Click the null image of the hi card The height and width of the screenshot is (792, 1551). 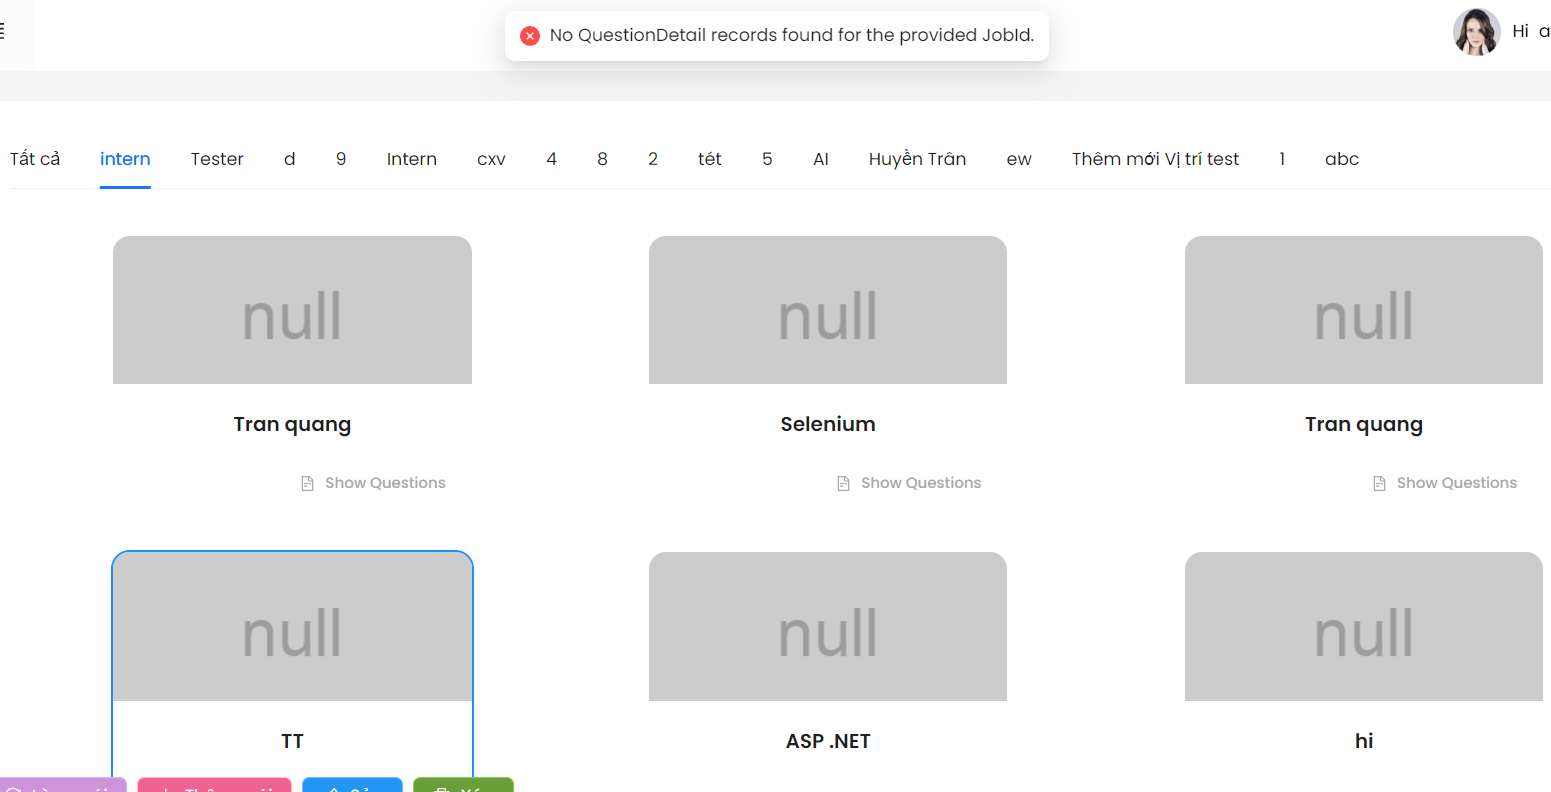pyautogui.click(x=1363, y=626)
